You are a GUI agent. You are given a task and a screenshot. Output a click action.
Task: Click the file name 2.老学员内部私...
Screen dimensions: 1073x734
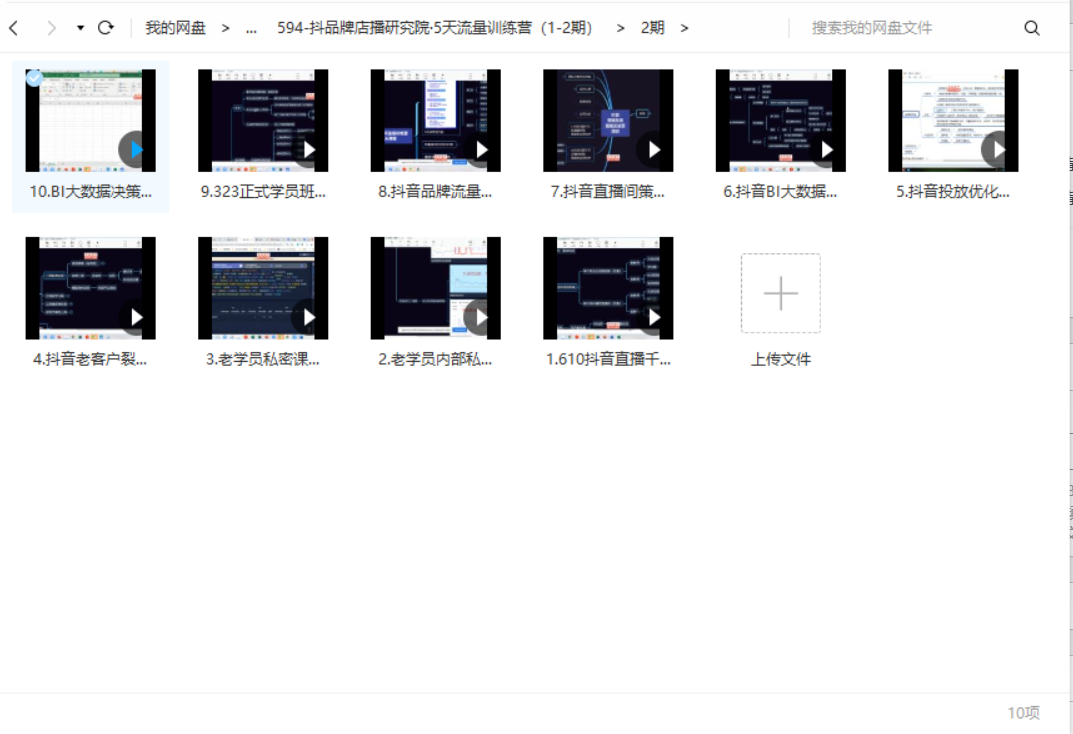[435, 359]
